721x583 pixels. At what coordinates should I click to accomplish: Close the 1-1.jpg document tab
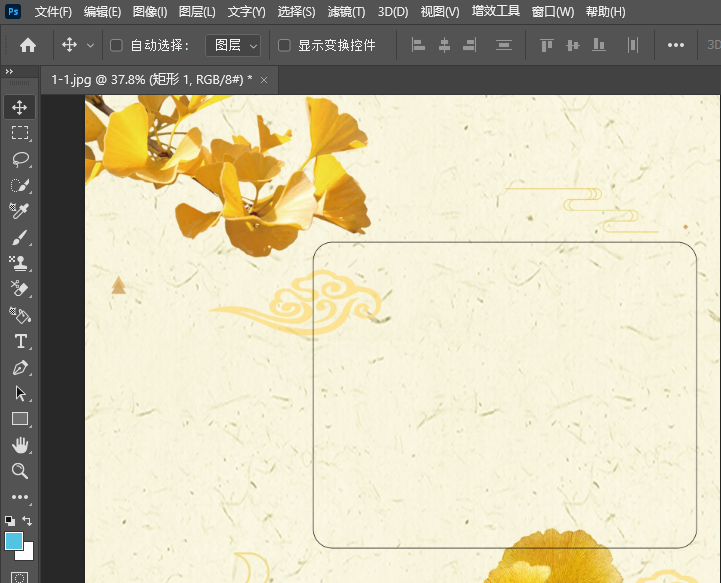(264, 80)
